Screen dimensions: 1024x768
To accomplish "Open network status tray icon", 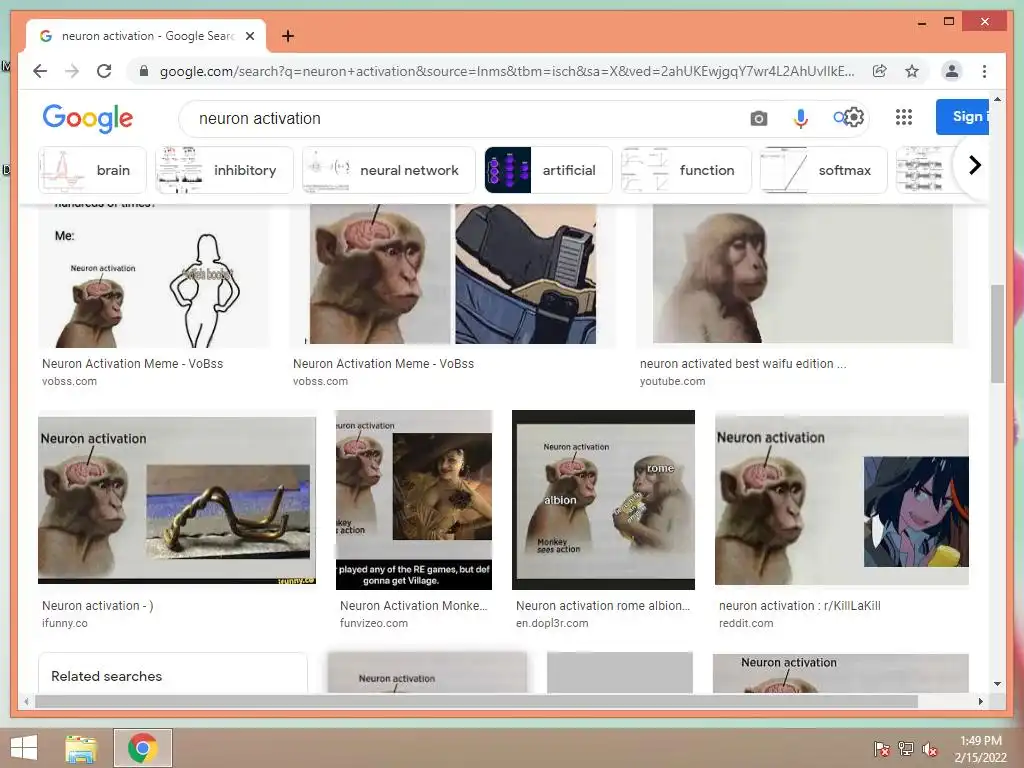I will pyautogui.click(x=905, y=748).
